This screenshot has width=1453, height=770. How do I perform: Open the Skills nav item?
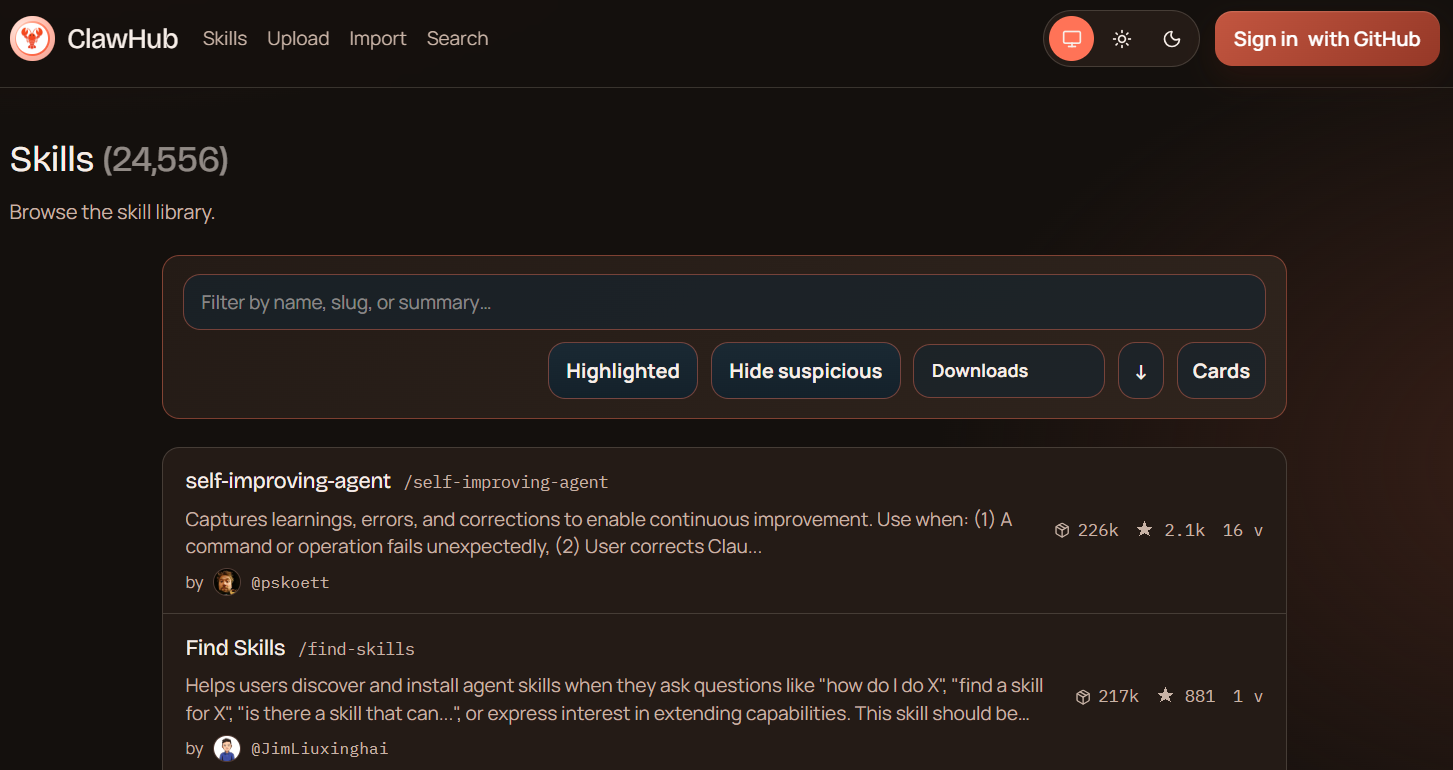pos(224,39)
